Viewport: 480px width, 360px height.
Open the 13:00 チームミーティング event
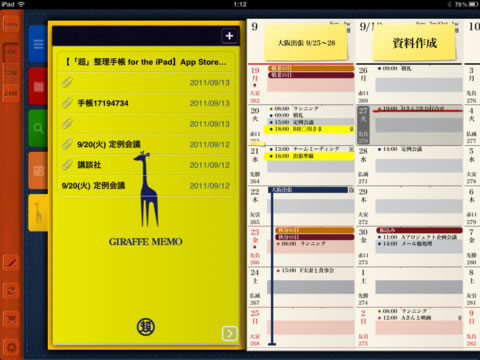(x=310, y=149)
